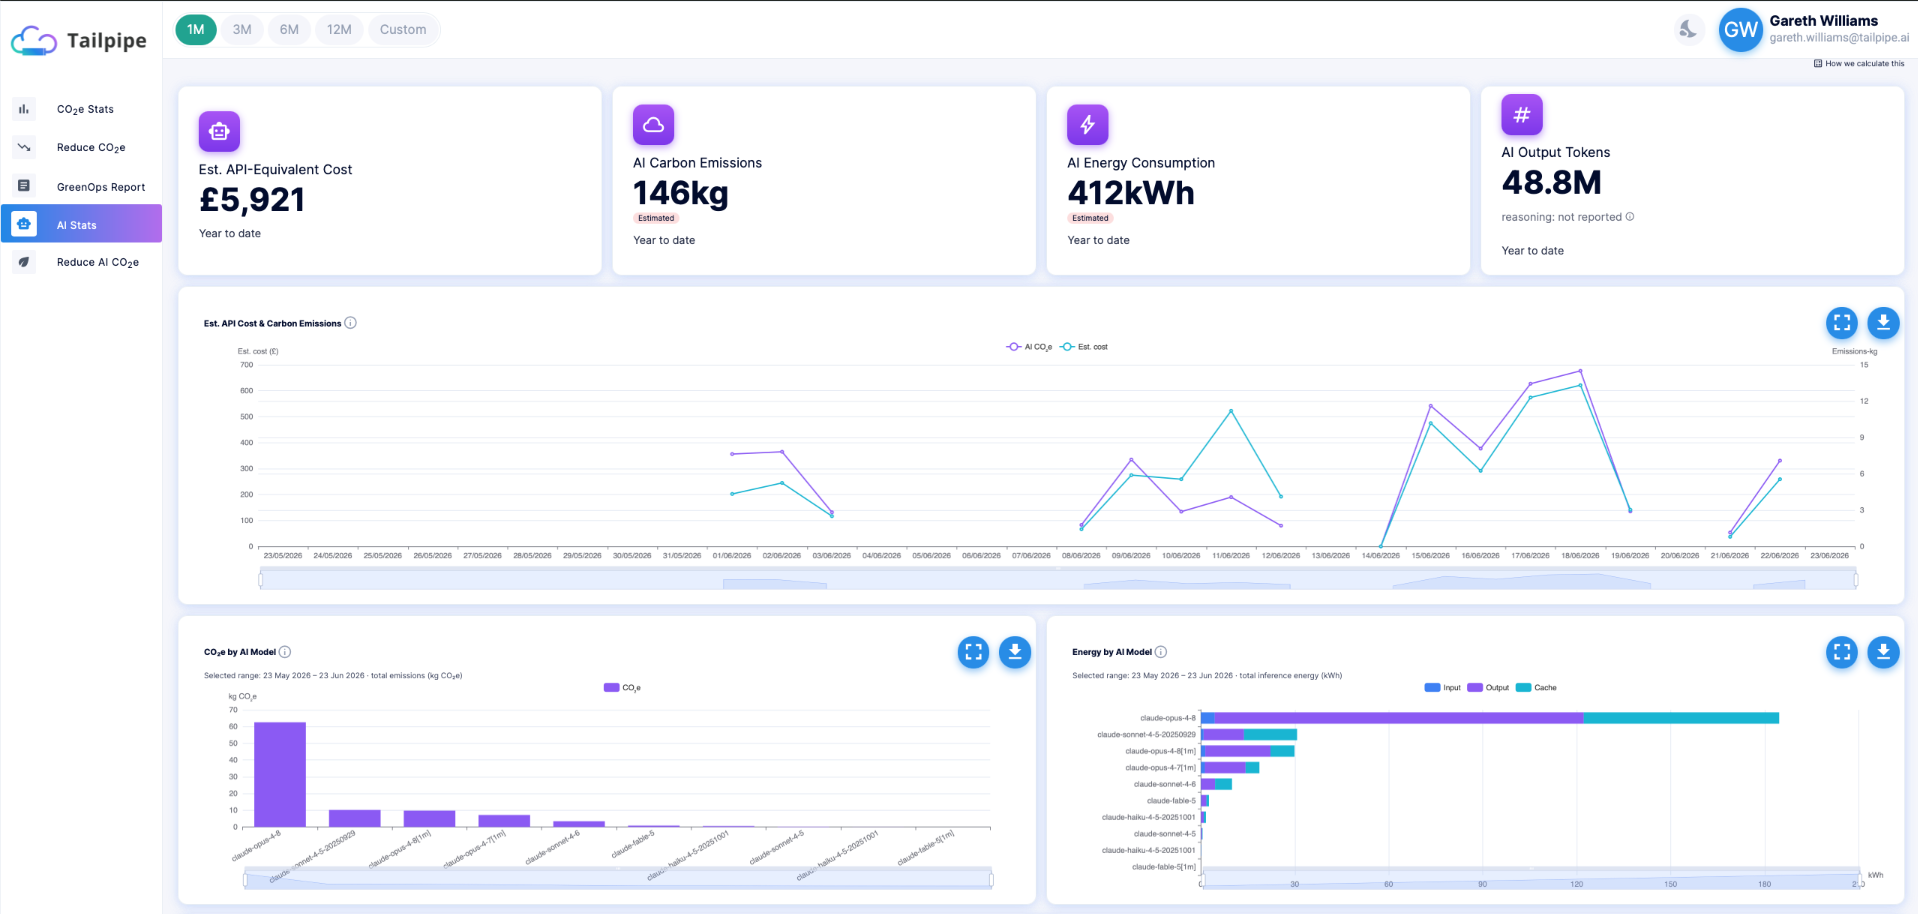
Task: Expand CO₂e by AI Model chart fullscreen
Action: (973, 652)
